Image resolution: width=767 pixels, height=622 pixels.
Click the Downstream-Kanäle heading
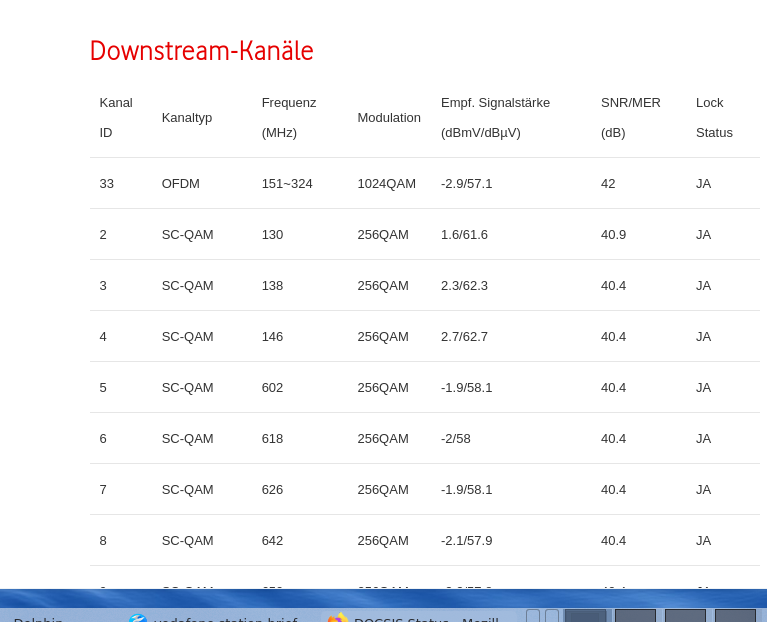click(202, 51)
